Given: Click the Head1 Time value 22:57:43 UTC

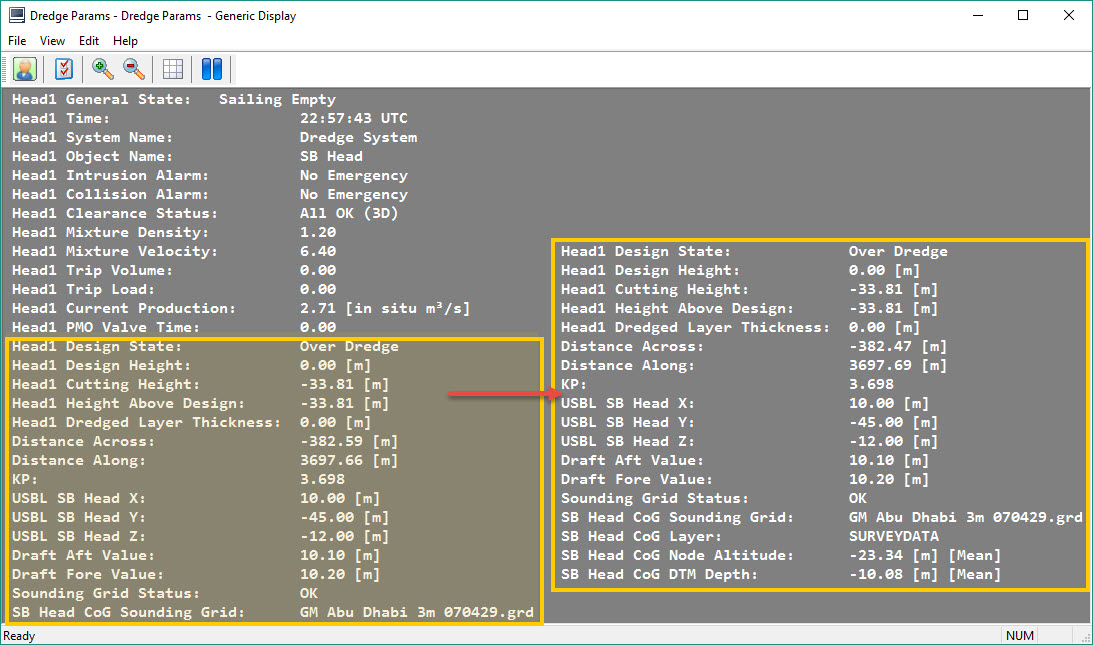Looking at the screenshot, I should coord(353,118).
